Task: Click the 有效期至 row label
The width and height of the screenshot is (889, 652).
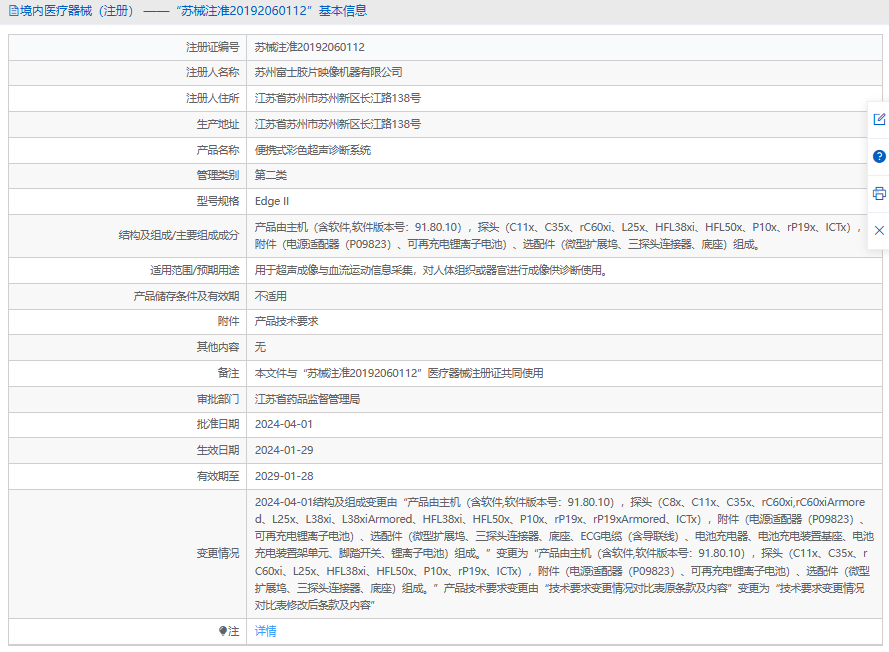Action: point(218,476)
